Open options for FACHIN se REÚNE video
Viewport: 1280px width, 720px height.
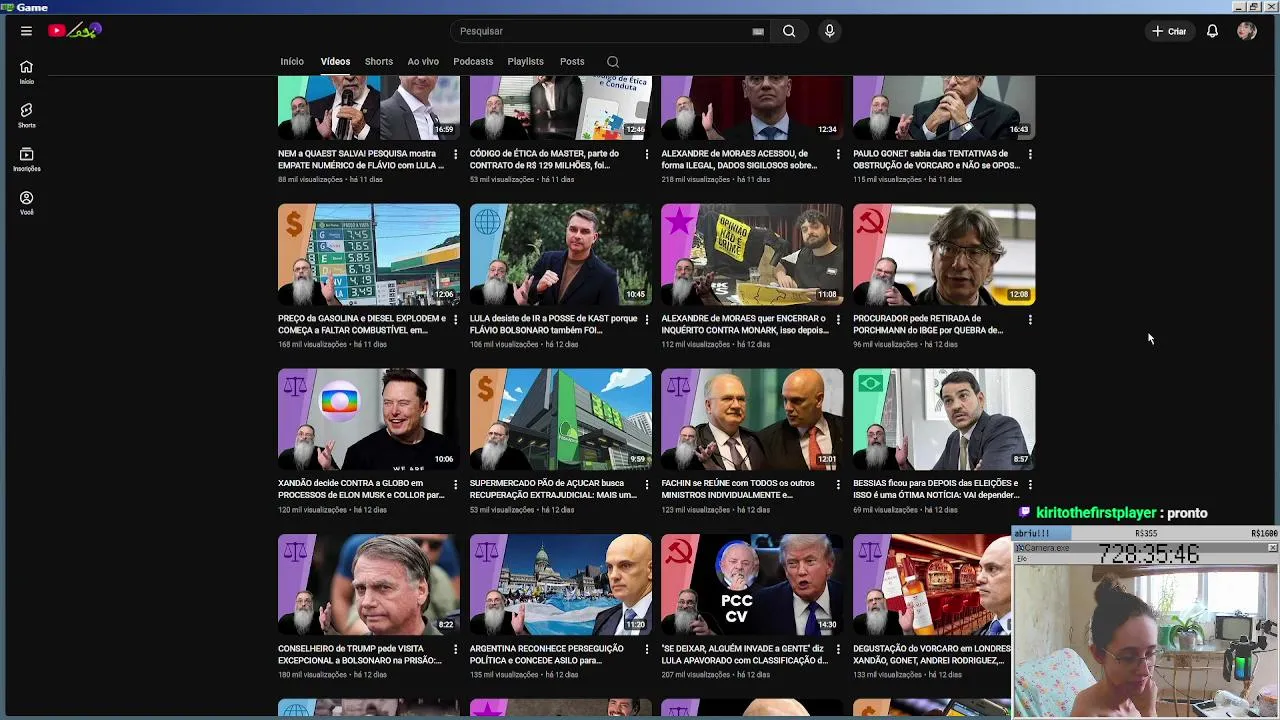[838, 484]
